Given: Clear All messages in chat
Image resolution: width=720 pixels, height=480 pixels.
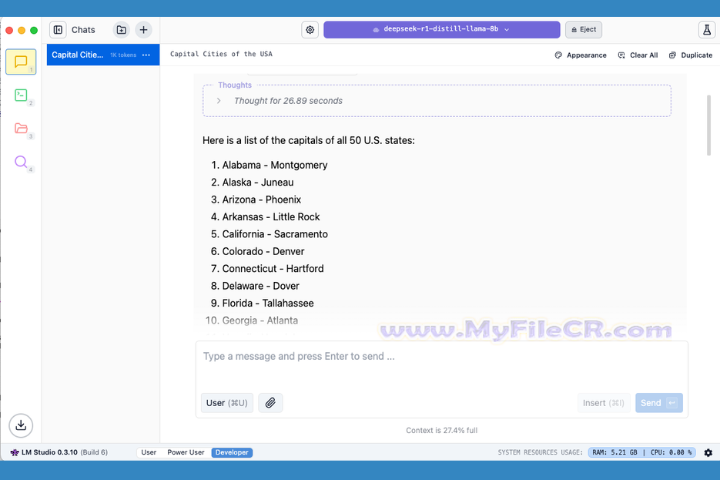Looking at the screenshot, I should point(638,55).
